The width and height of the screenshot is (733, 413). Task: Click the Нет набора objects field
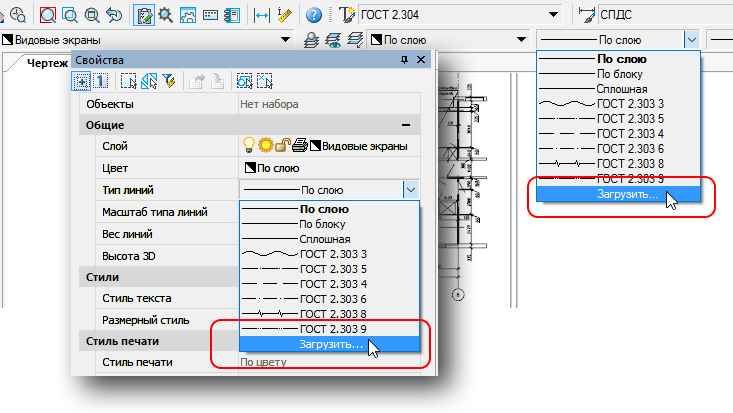coord(329,104)
